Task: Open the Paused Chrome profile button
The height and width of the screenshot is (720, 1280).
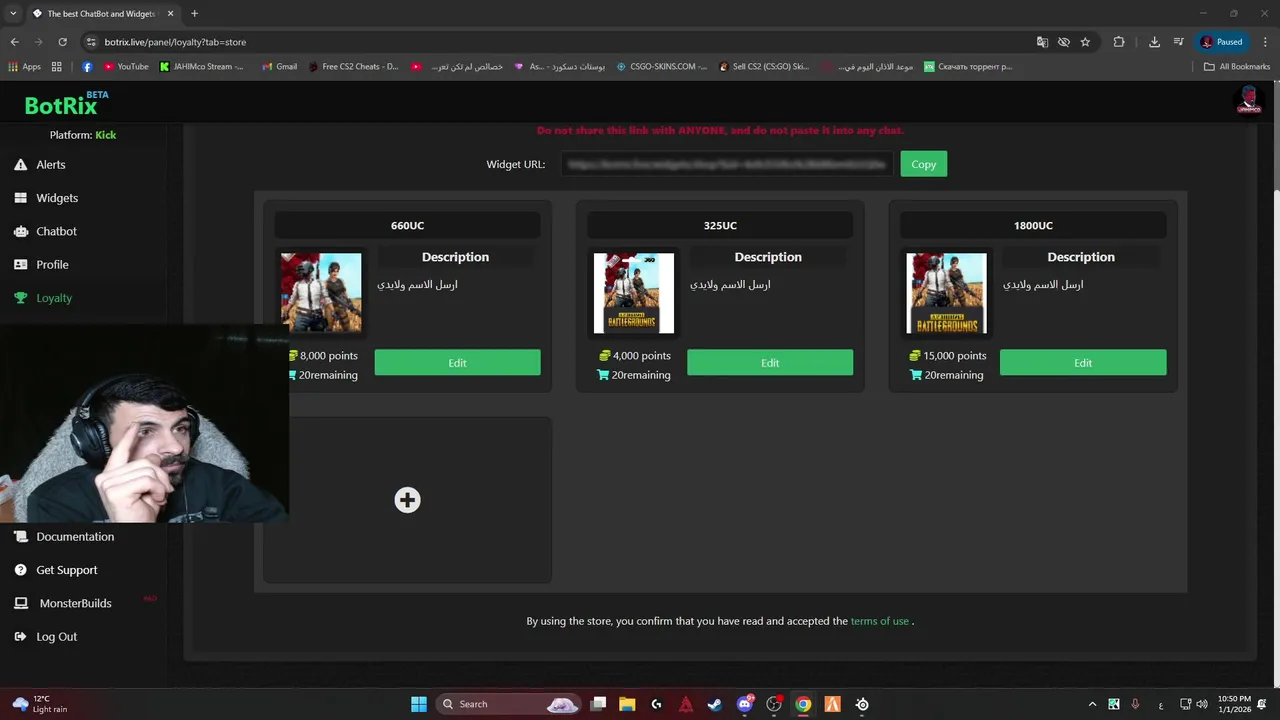Action: [1222, 42]
